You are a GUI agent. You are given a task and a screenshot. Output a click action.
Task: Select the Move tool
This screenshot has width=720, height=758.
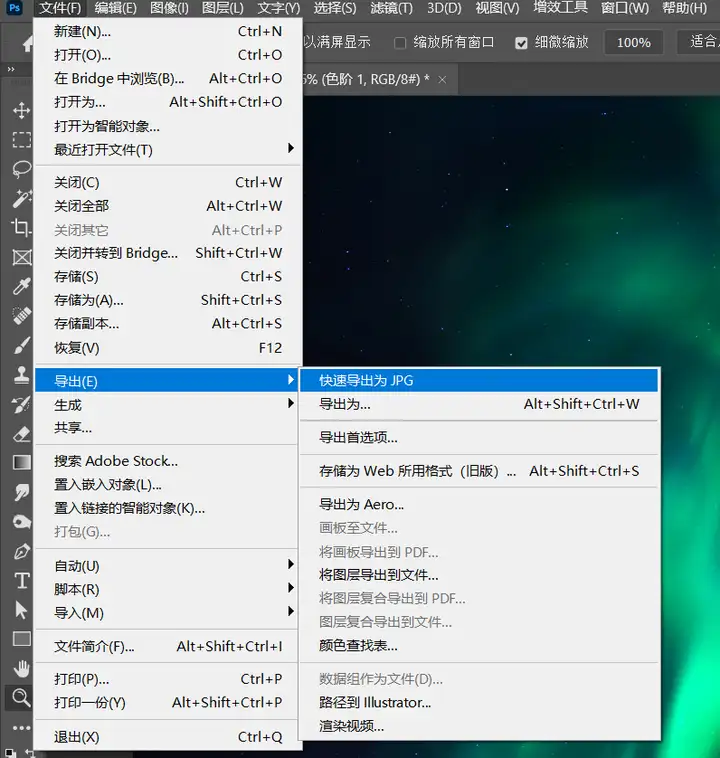click(21, 110)
